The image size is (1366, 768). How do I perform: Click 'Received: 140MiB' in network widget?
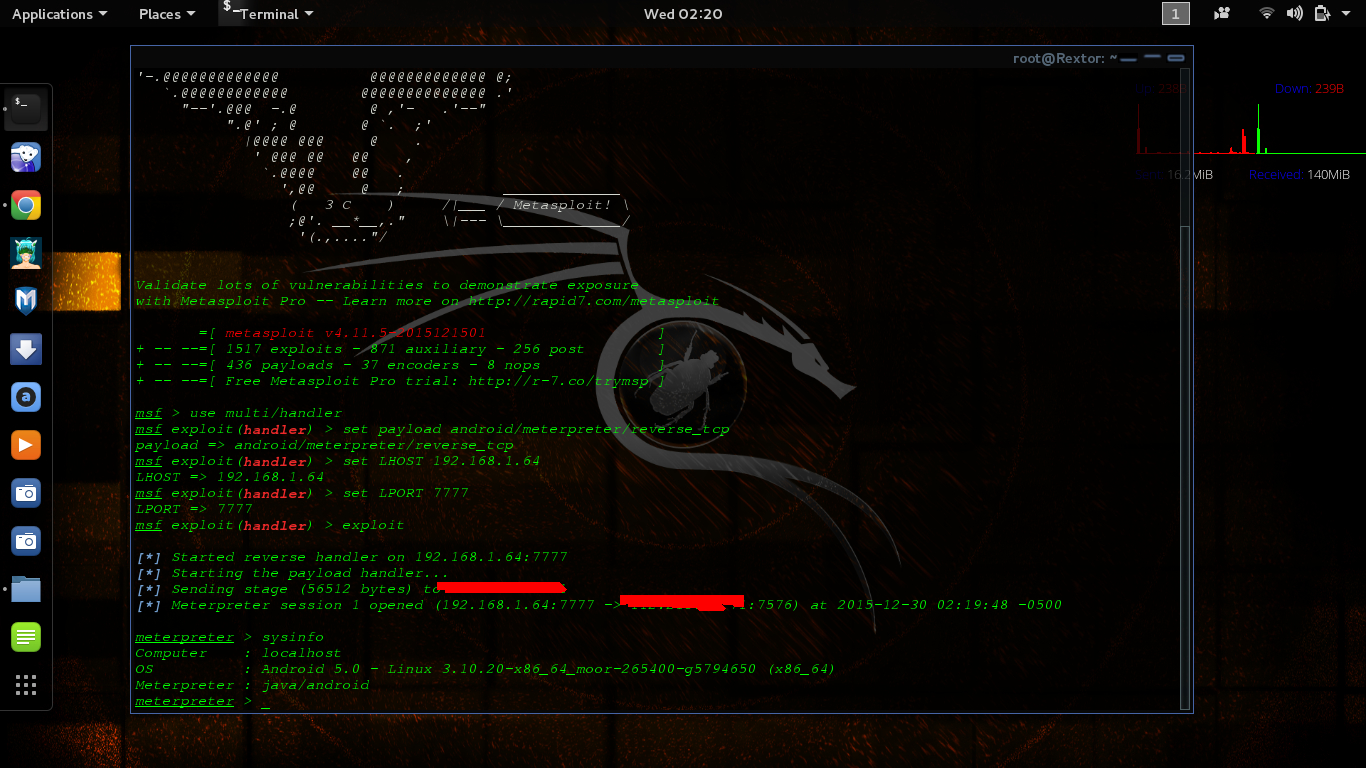tap(1300, 175)
